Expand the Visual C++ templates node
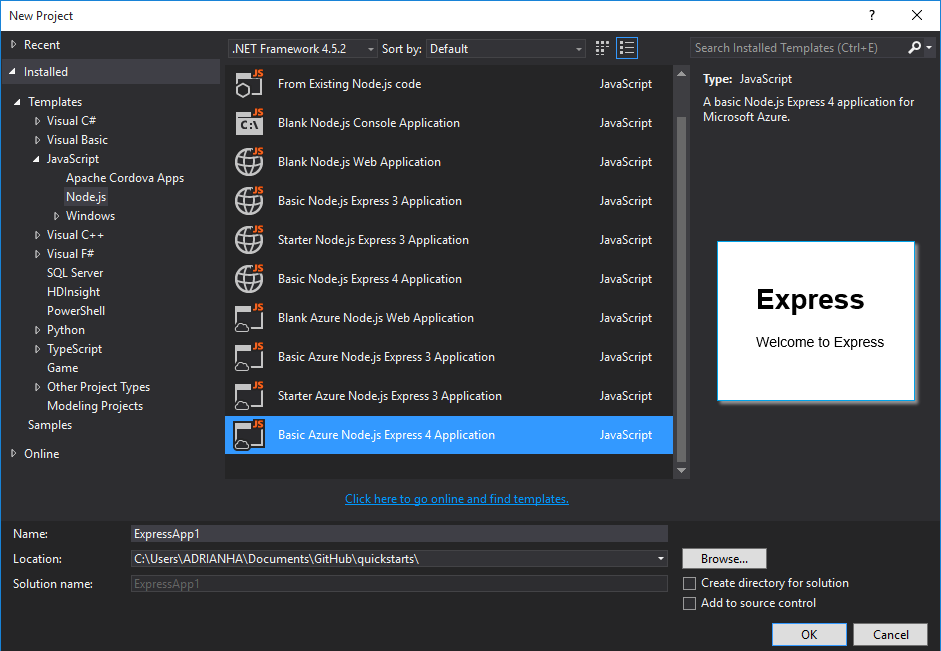This screenshot has width=941, height=651. [37, 234]
